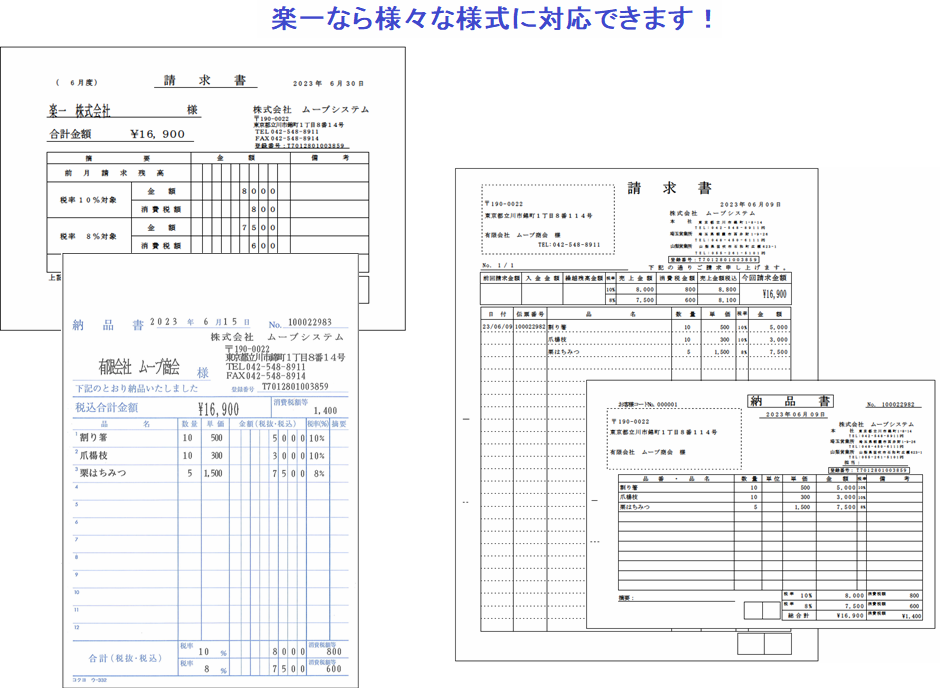Screen dimensions: 940x688
Task: Click the addressee 楽一 株式会社 様
Action: 123,110
